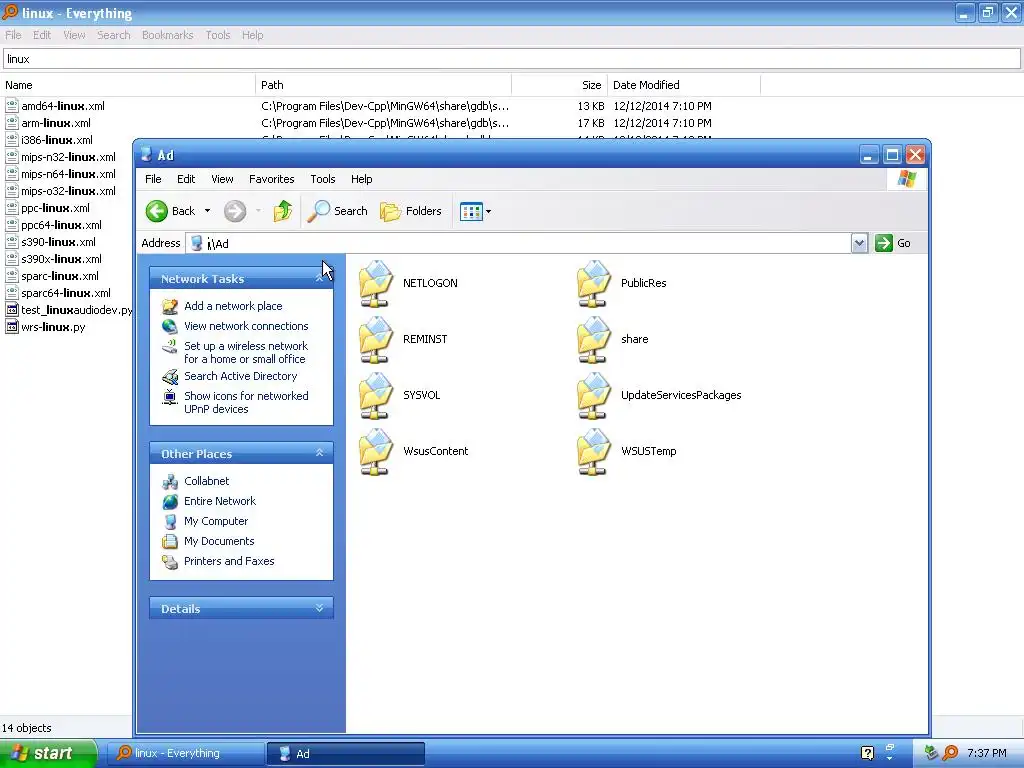The width and height of the screenshot is (1024, 768).
Task: Select the REMINST share icon
Action: click(x=376, y=340)
